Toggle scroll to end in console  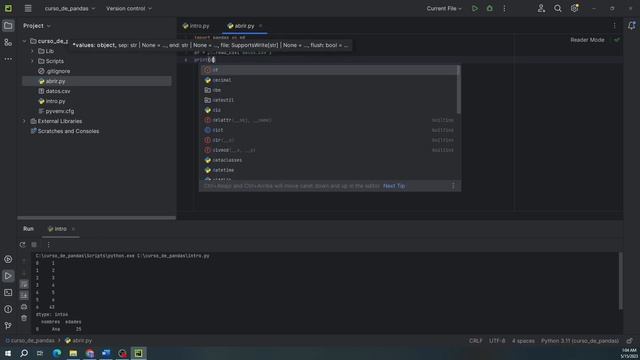[24, 295]
